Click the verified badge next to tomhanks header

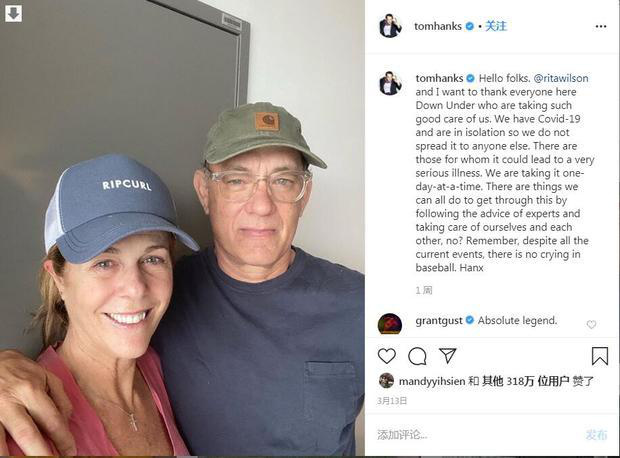[469, 26]
